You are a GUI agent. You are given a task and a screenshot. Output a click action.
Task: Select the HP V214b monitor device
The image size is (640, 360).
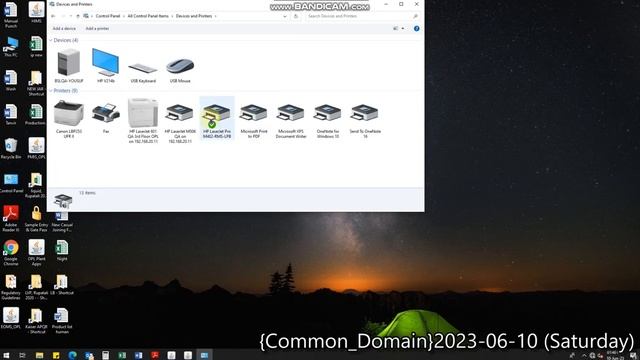tap(106, 65)
